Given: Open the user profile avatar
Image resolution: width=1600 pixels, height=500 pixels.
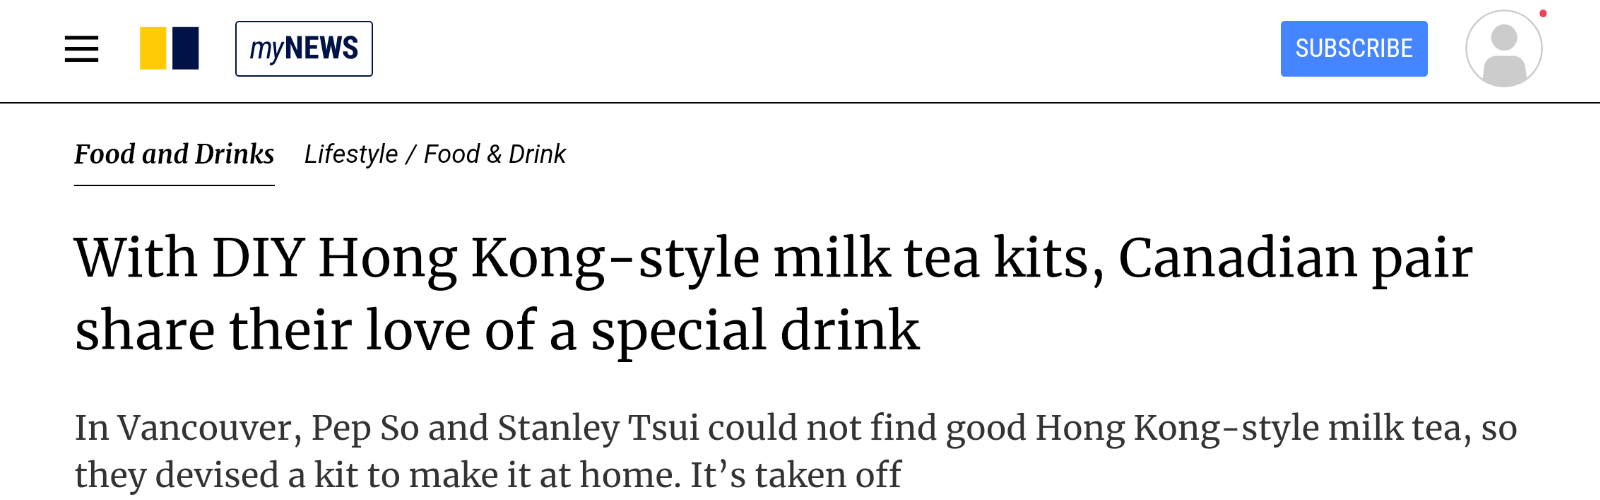Looking at the screenshot, I should coord(1503,49).
